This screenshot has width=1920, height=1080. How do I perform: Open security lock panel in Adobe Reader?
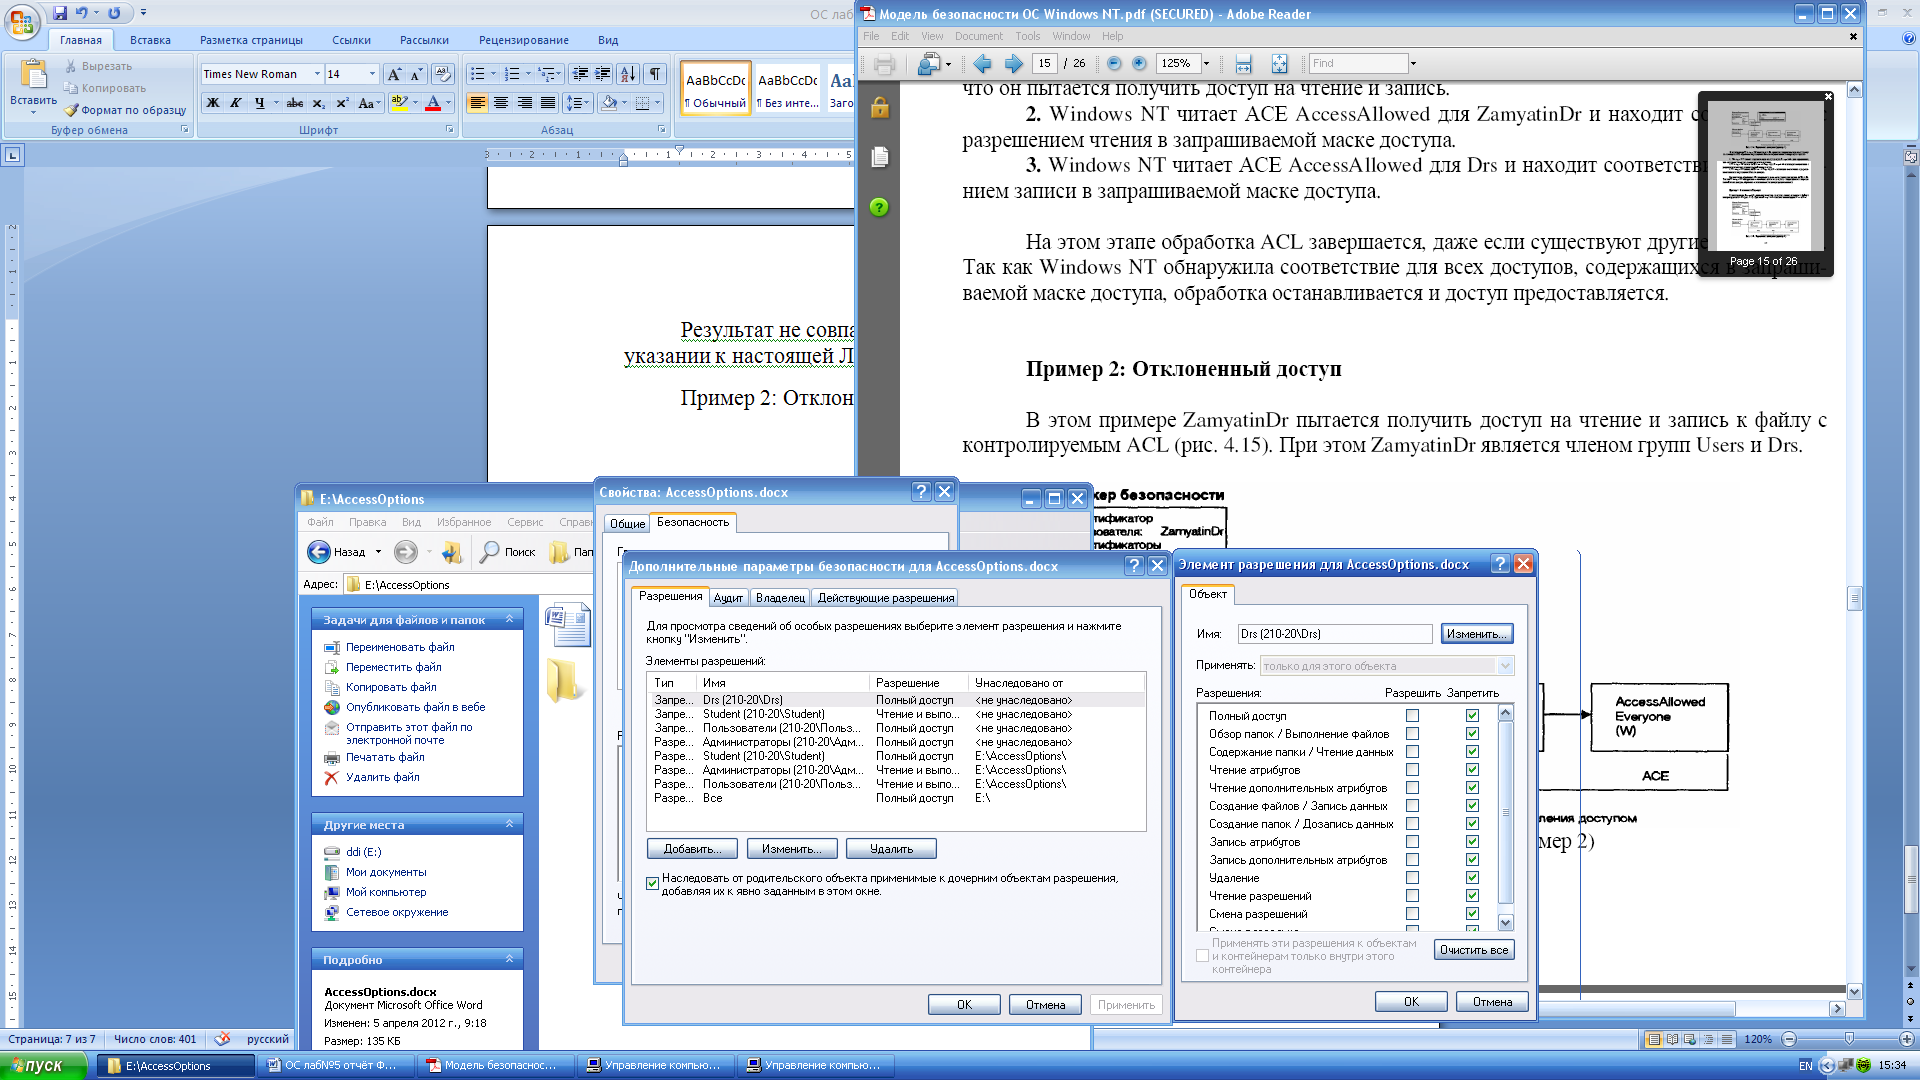tap(879, 107)
